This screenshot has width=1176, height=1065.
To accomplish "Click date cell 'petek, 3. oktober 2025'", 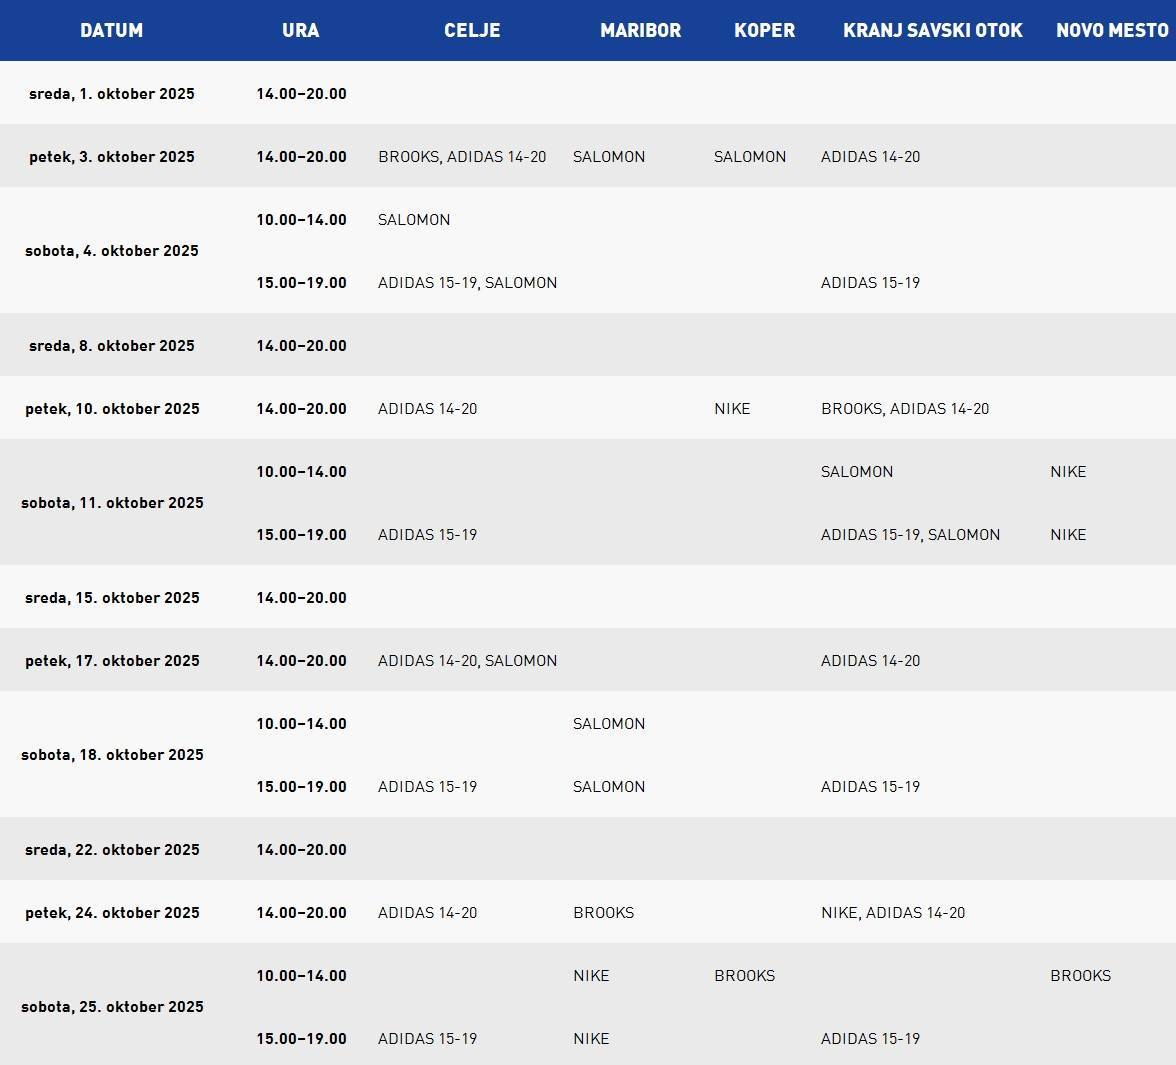I will (112, 157).
